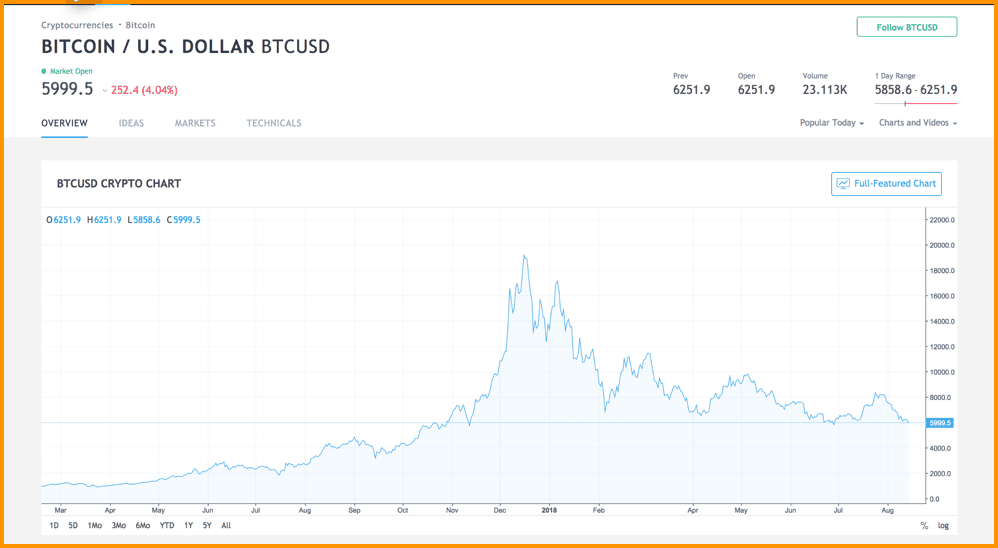998x548 pixels.
Task: Open the MARKETS tab
Action: coord(195,123)
